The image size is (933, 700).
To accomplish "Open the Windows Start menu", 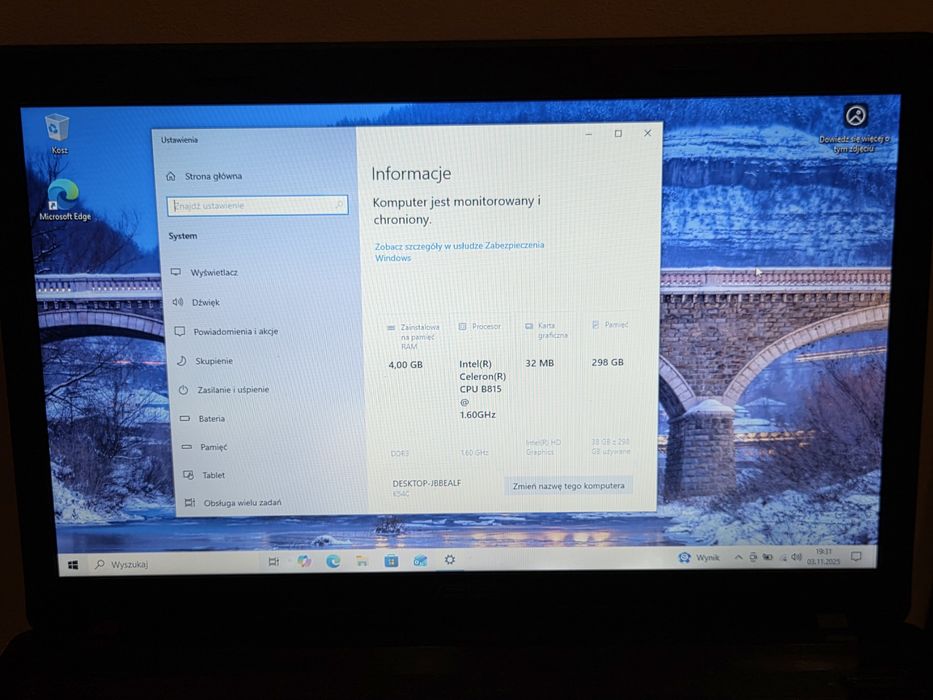I will pyautogui.click(x=73, y=565).
